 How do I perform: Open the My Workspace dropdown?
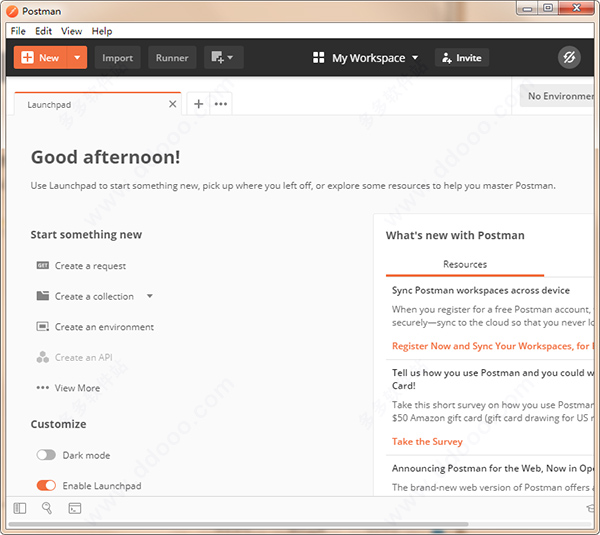pyautogui.click(x=366, y=58)
